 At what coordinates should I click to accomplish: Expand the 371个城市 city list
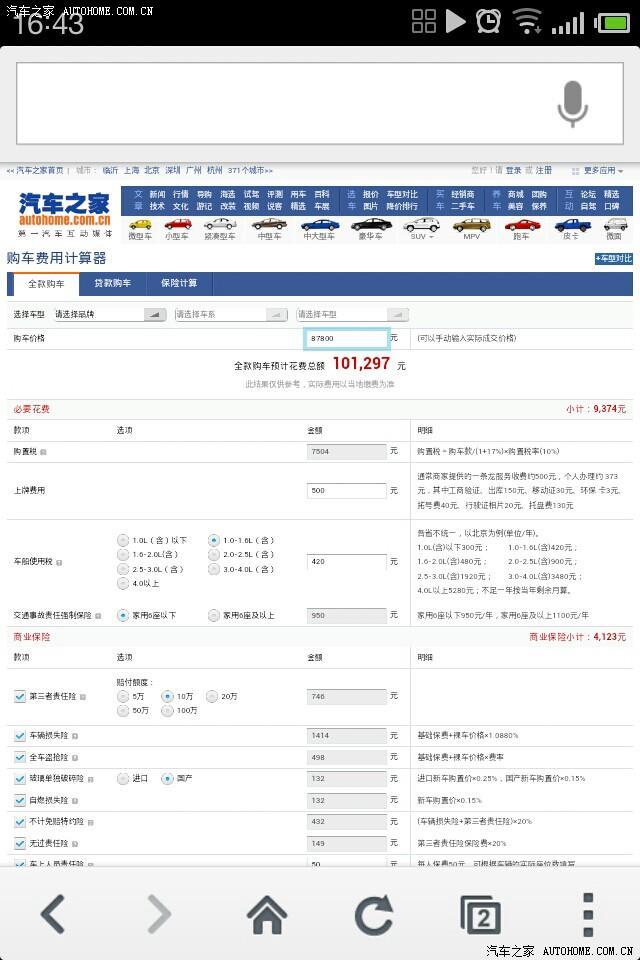pos(250,170)
